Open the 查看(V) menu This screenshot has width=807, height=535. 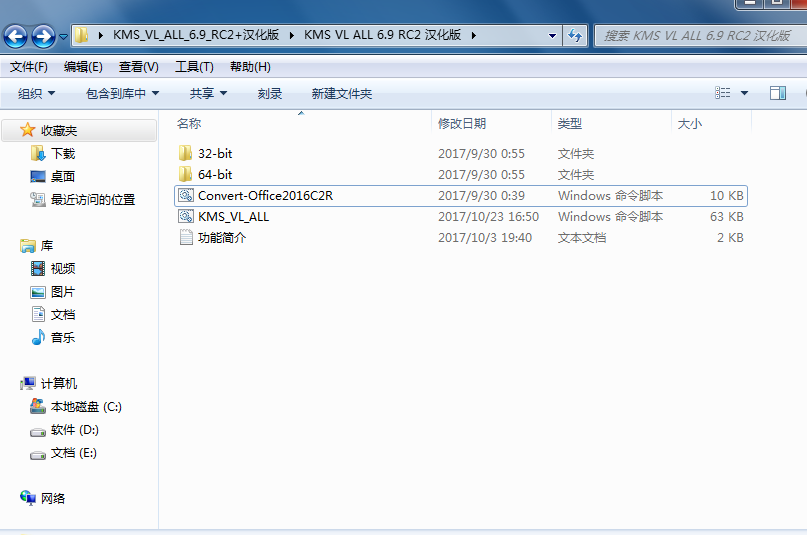[x=138, y=67]
